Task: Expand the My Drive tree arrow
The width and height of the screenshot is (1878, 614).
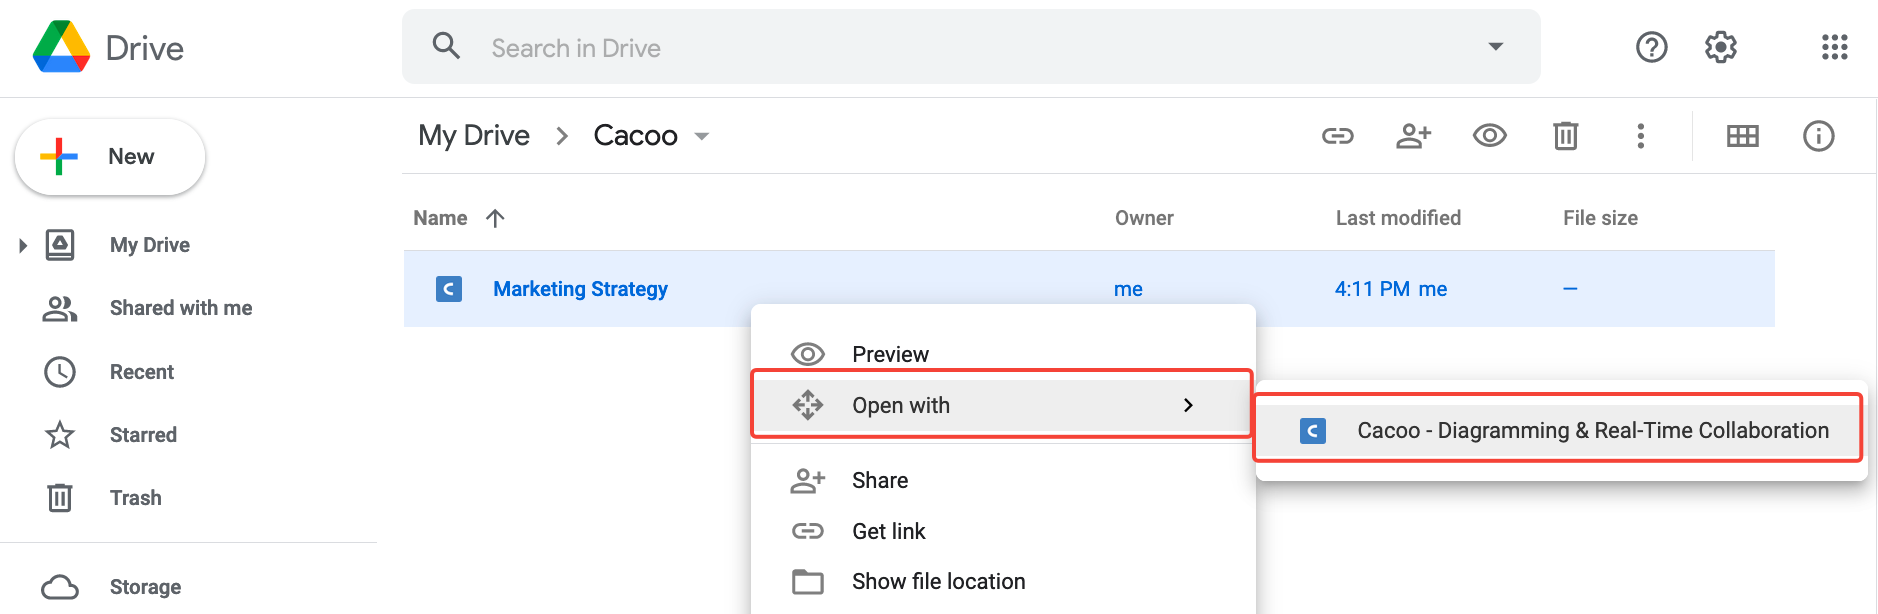Action: click(23, 245)
